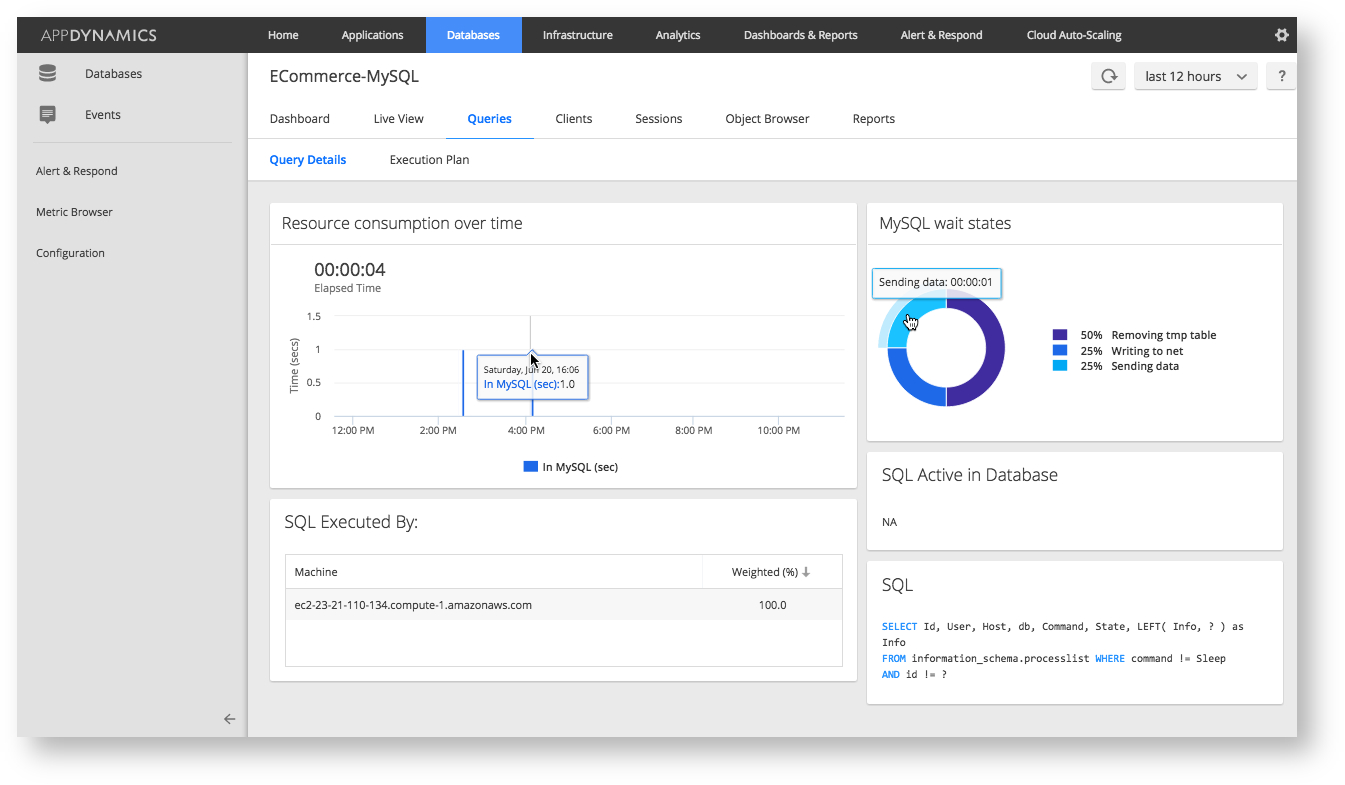The width and height of the screenshot is (1345, 785).
Task: Open the Alert & Respond top menu
Action: 941,35
